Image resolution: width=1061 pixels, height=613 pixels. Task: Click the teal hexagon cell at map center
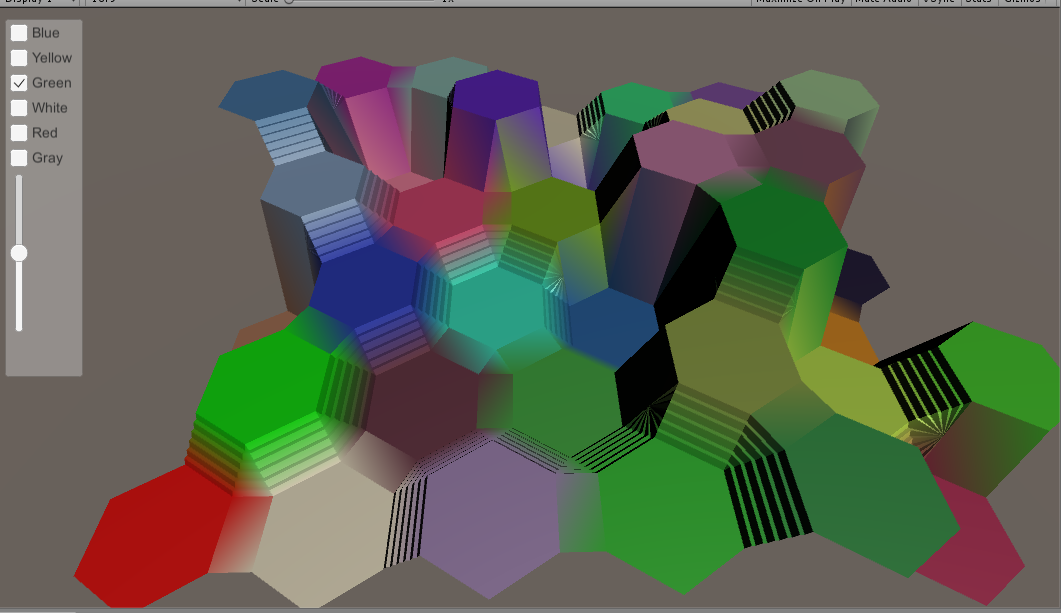(499, 308)
